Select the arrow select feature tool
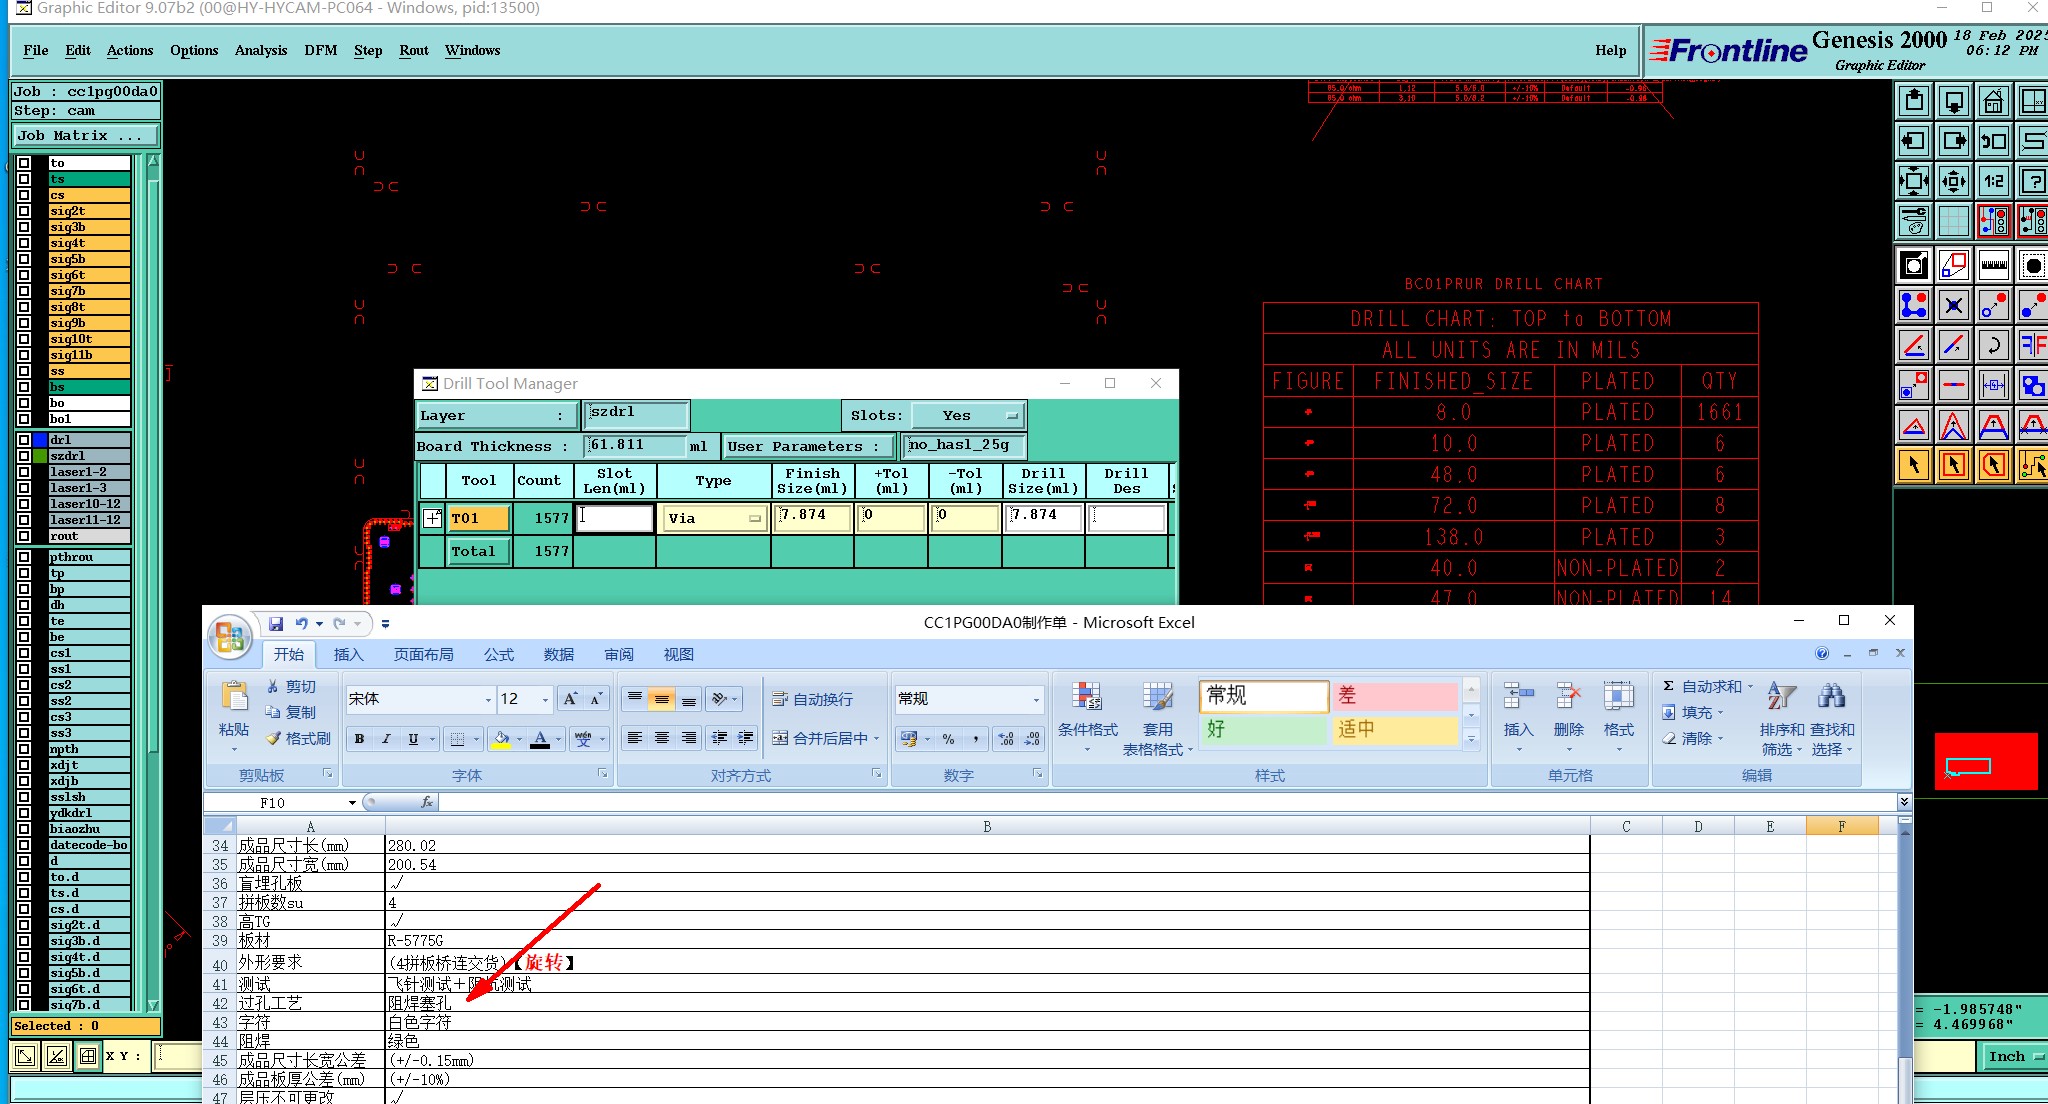Screen dimensions: 2048x1104 1913,465
